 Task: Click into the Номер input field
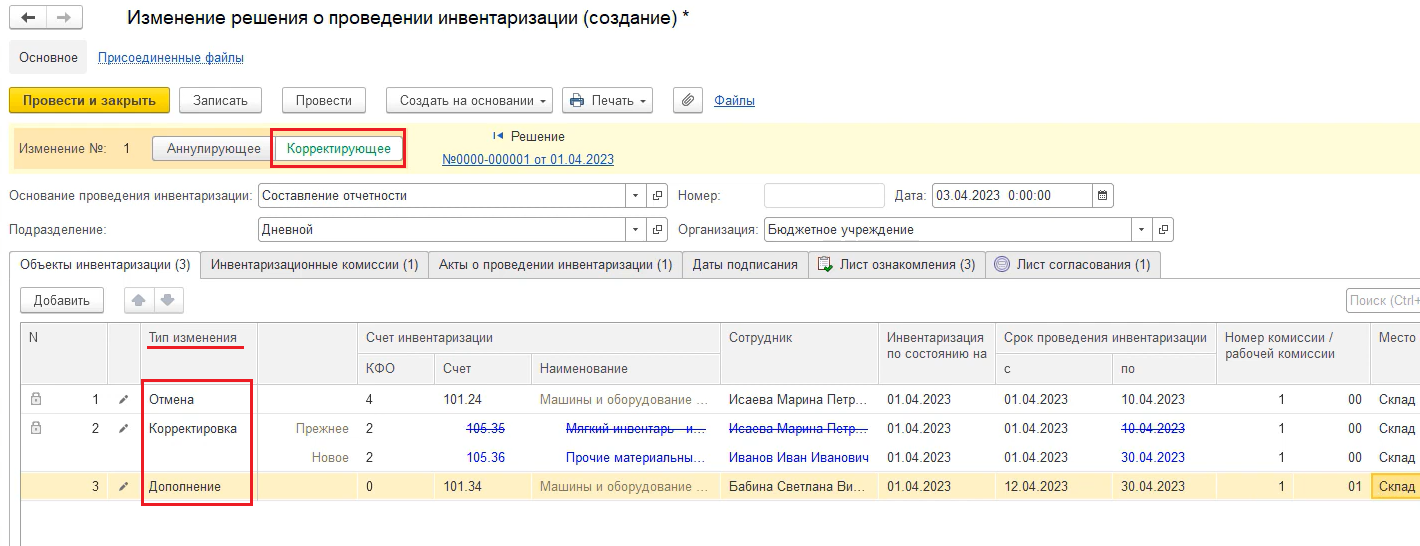tap(825, 196)
